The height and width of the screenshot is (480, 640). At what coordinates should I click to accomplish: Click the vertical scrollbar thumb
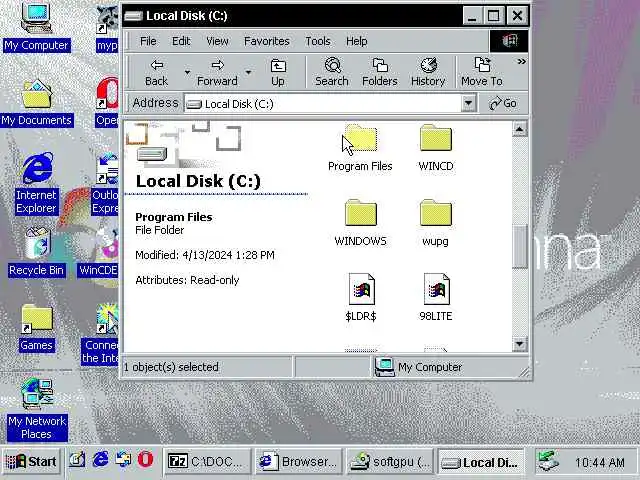(x=519, y=246)
